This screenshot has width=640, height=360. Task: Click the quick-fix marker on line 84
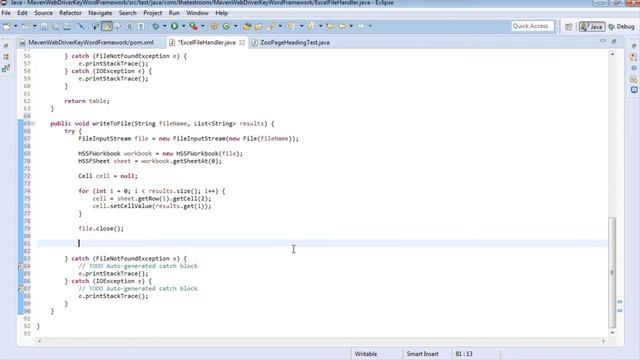click(20, 266)
